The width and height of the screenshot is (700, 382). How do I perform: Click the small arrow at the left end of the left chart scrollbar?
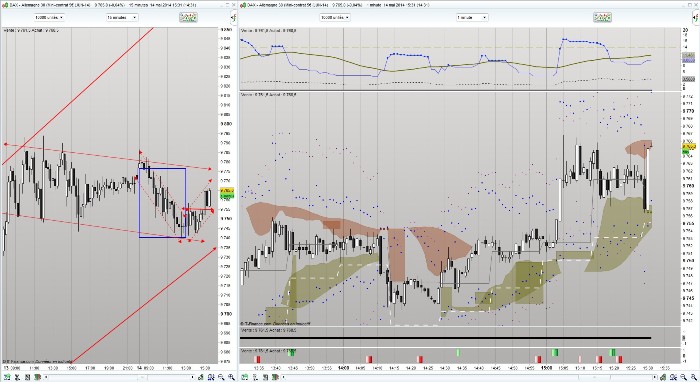[46, 377]
